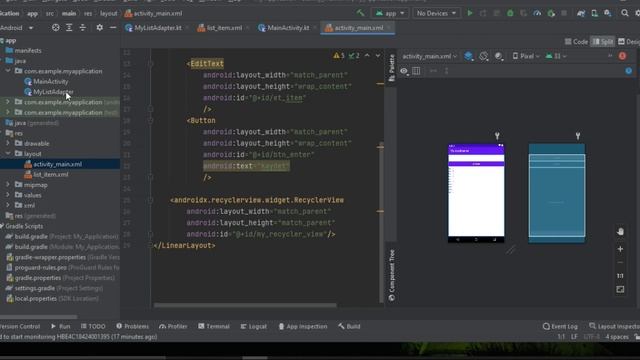Expand the values folder
640x360 pixels.
[x=8, y=195]
